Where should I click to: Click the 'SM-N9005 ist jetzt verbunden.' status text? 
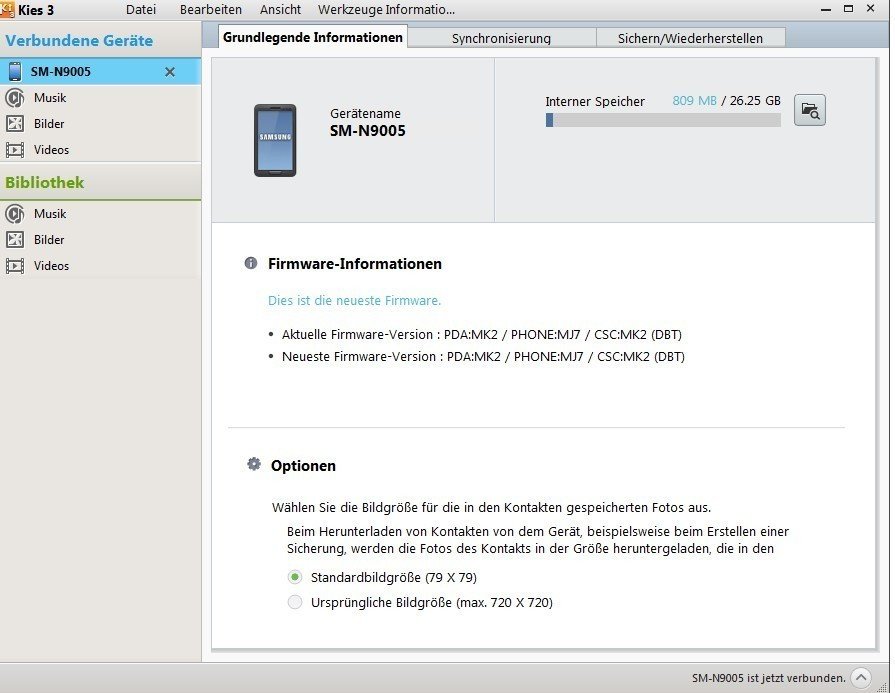pyautogui.click(x=769, y=678)
